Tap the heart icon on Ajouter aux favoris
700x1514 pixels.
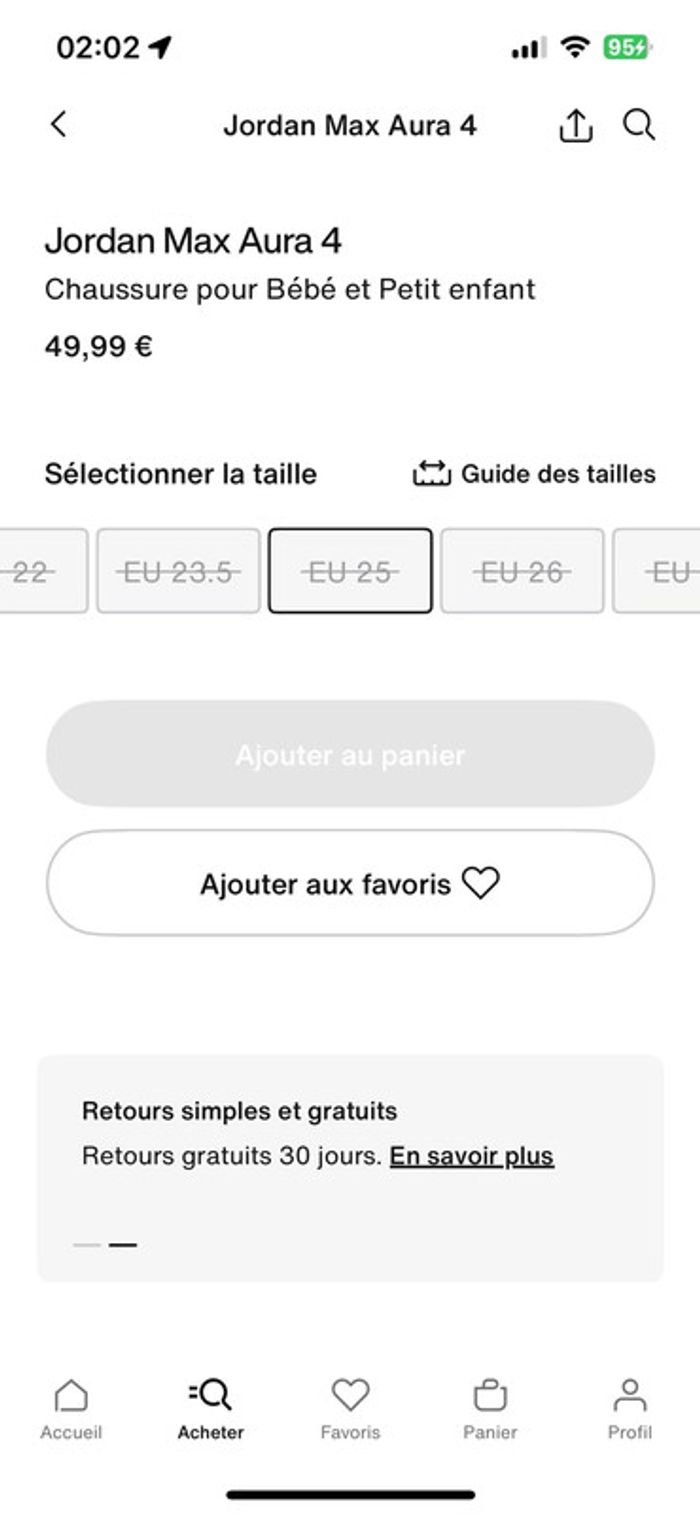point(480,883)
